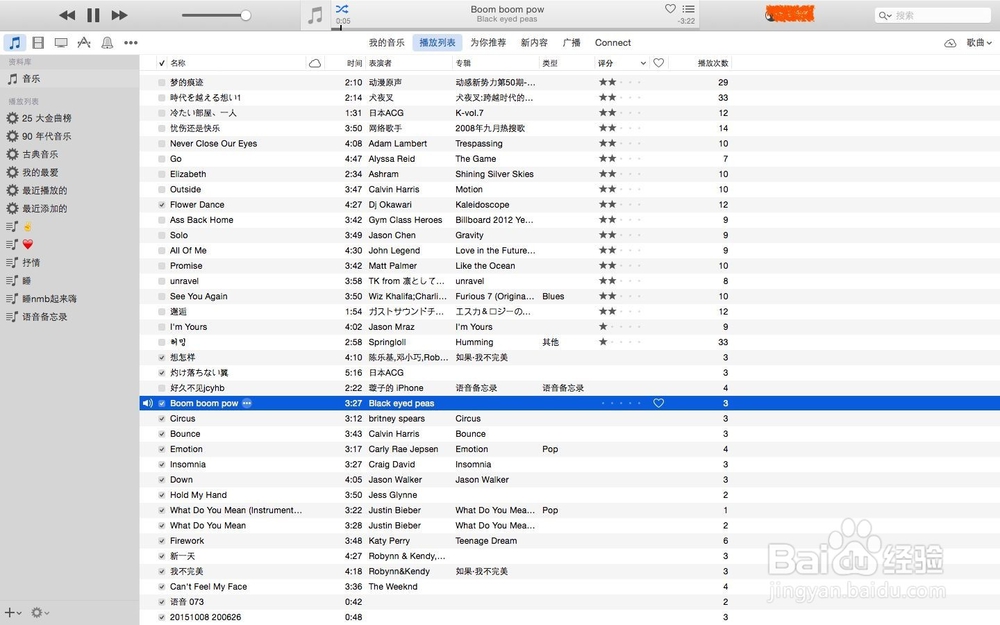This screenshot has width=1000, height=625.
Task: Open the 为你推荐 tab
Action: 488,43
